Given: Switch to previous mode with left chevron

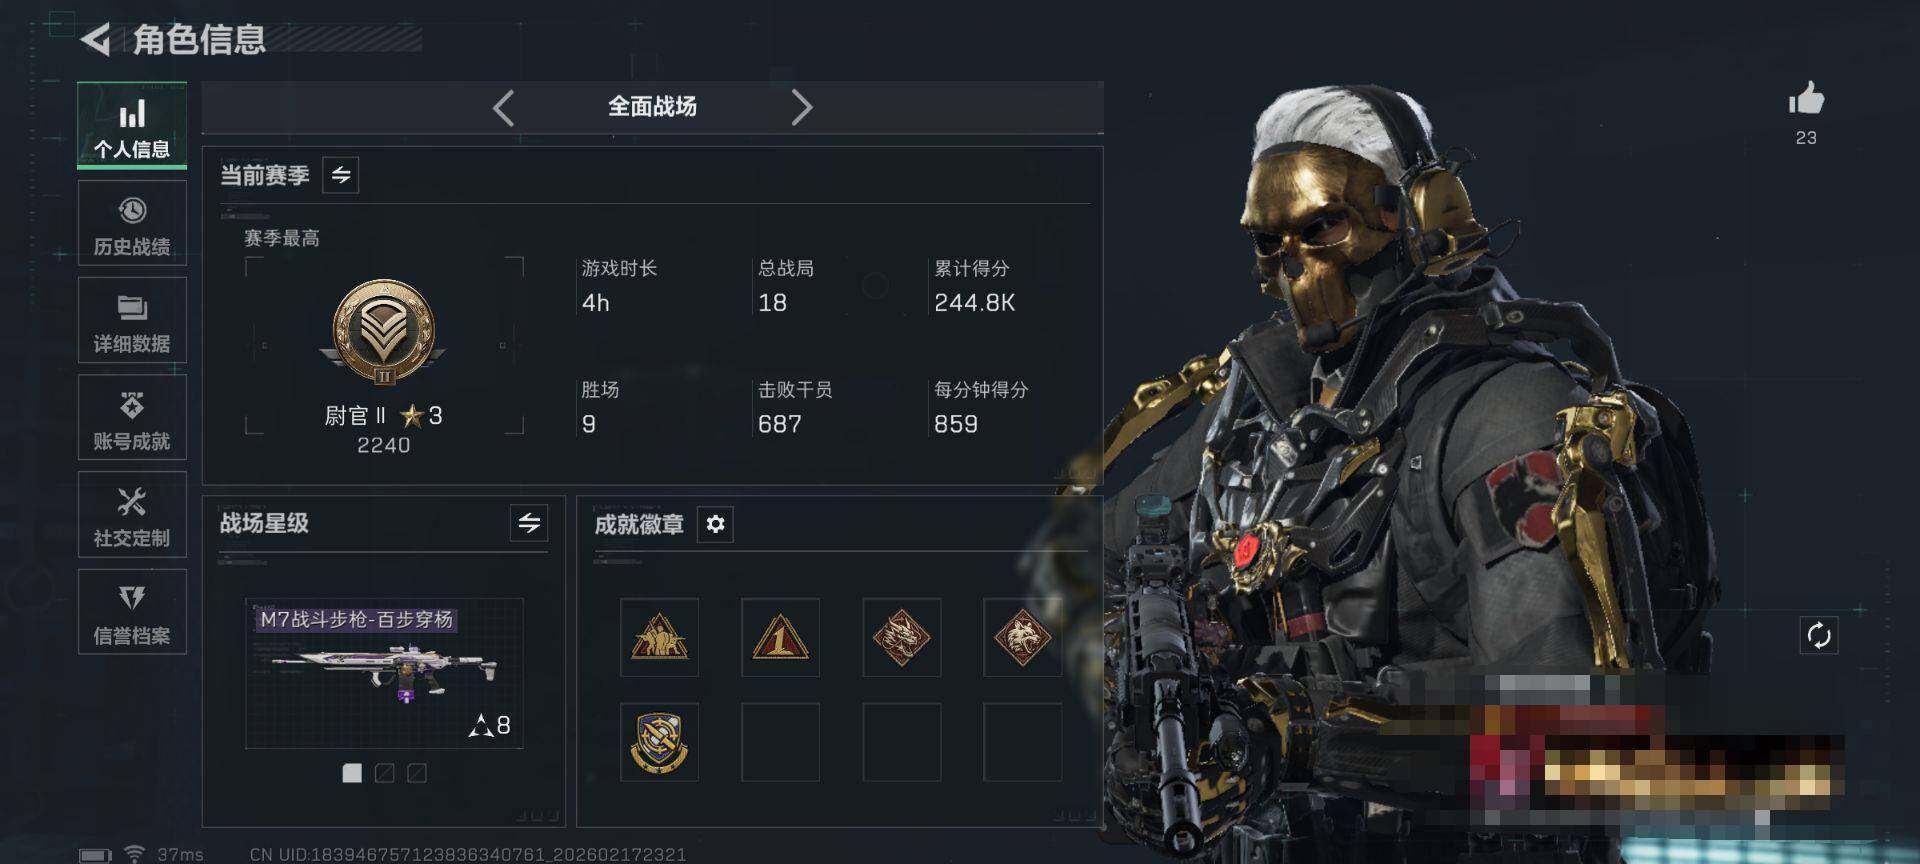Looking at the screenshot, I should point(504,107).
